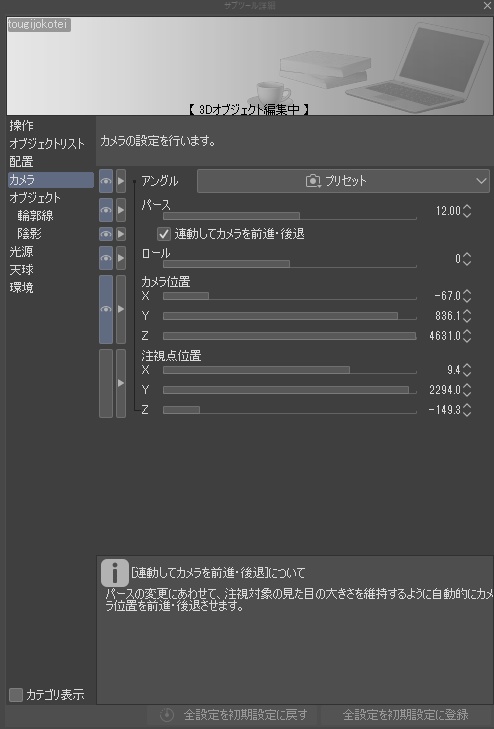This screenshot has width=494, height=729.
Task: Select カメラ category
Action: pos(50,180)
